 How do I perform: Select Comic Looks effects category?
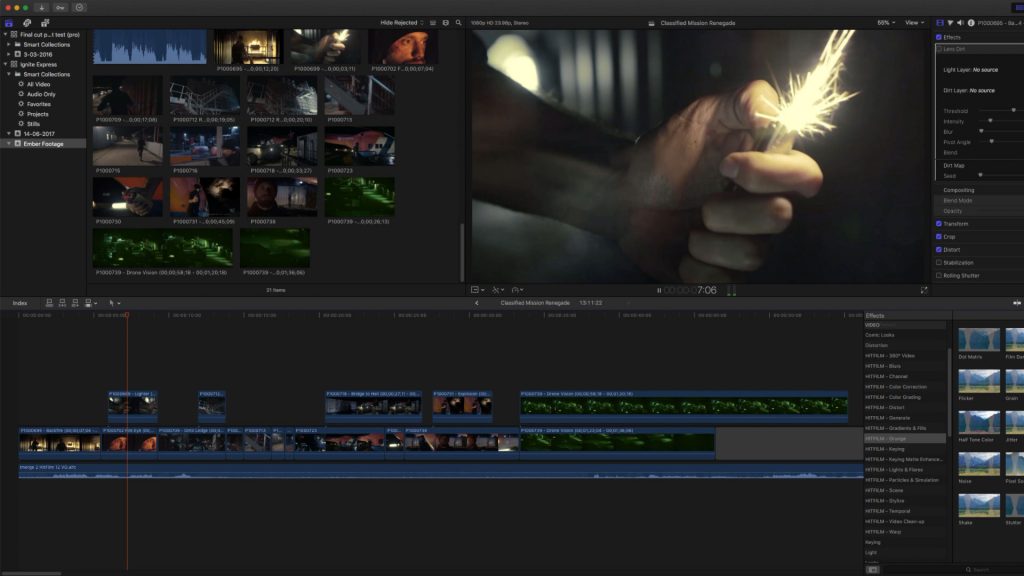(x=881, y=335)
